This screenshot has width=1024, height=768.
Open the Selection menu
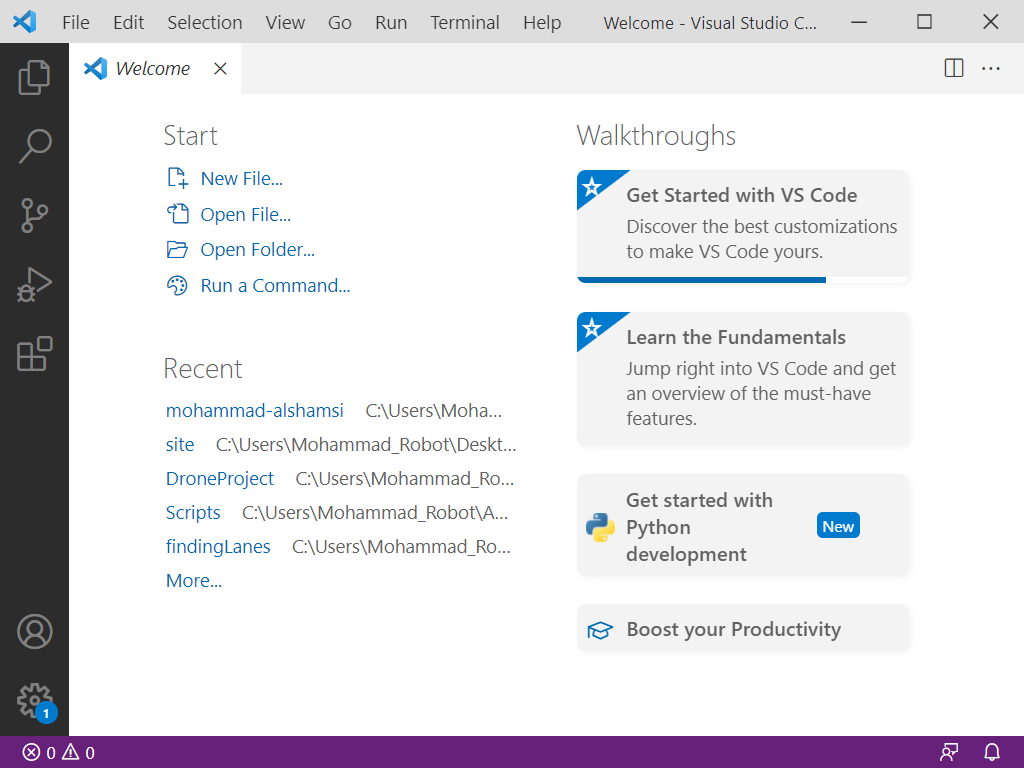204,22
